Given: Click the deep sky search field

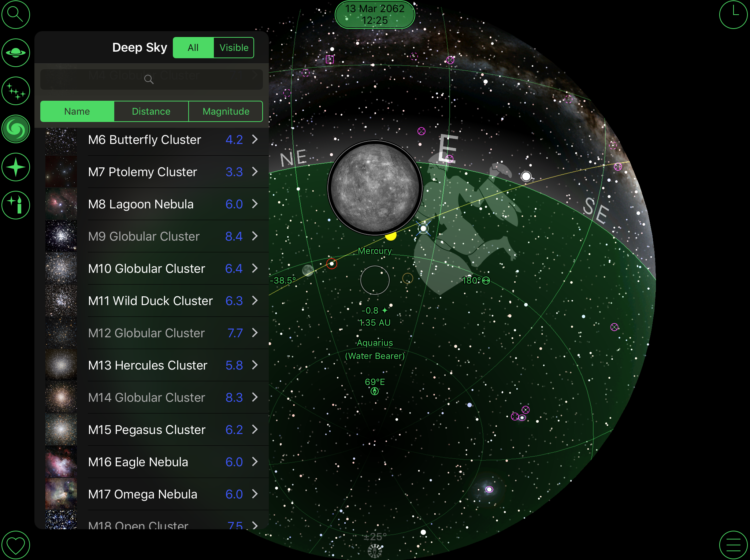Looking at the screenshot, I should click(x=151, y=79).
